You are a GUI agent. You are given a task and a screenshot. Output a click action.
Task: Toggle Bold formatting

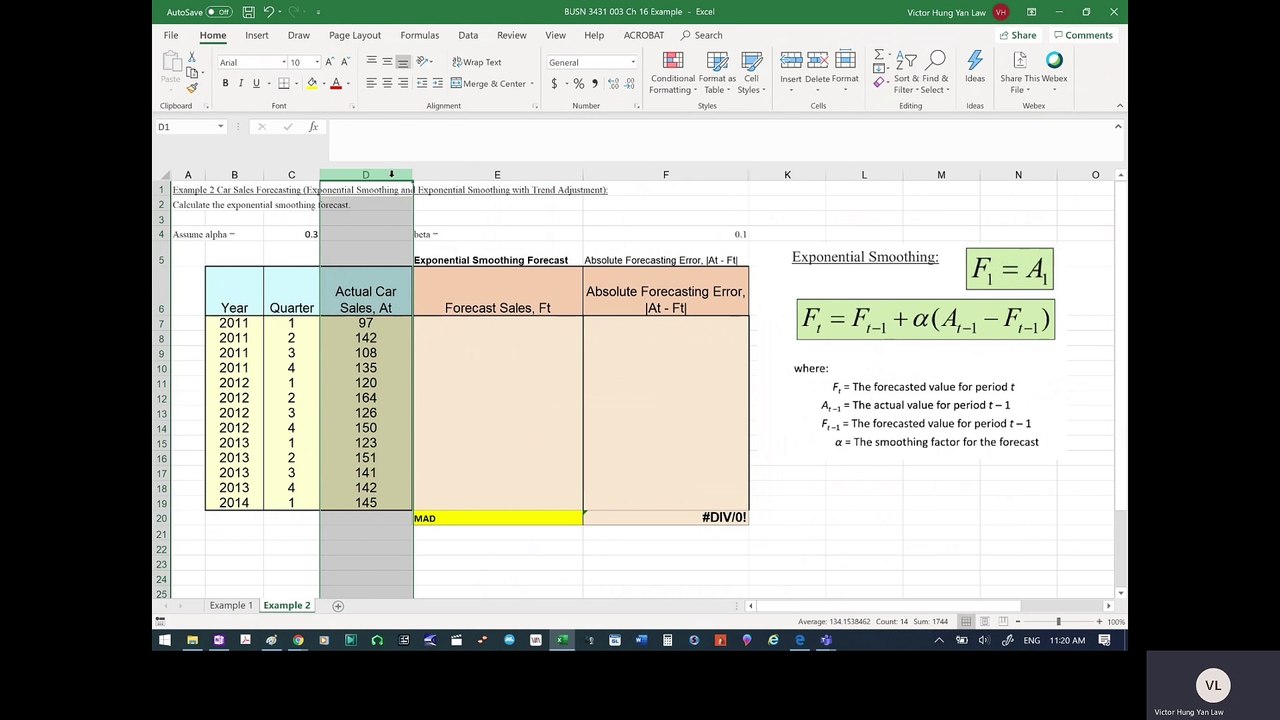225,84
